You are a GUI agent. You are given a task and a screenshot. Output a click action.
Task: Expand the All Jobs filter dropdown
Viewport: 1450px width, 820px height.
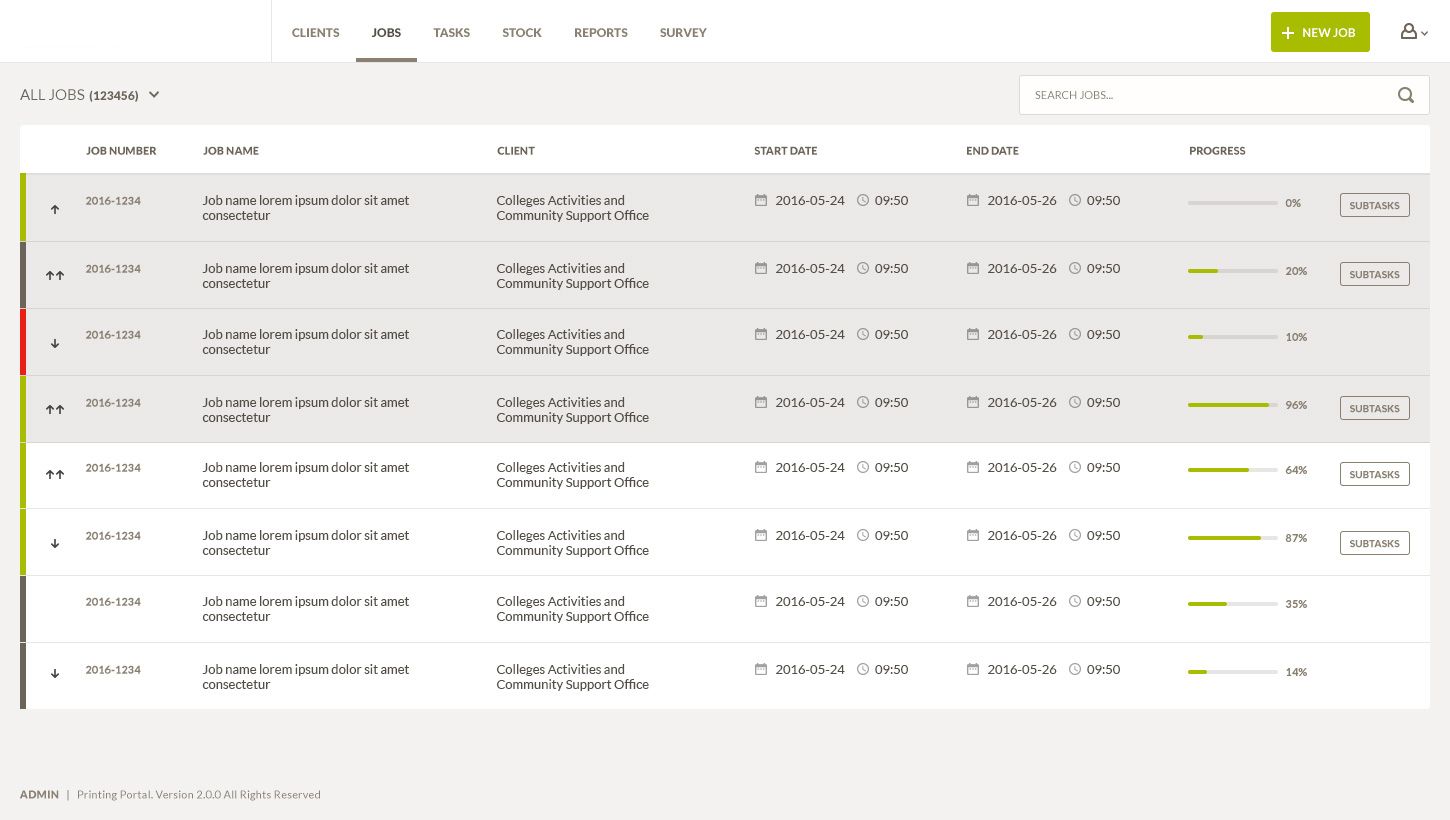coord(154,95)
